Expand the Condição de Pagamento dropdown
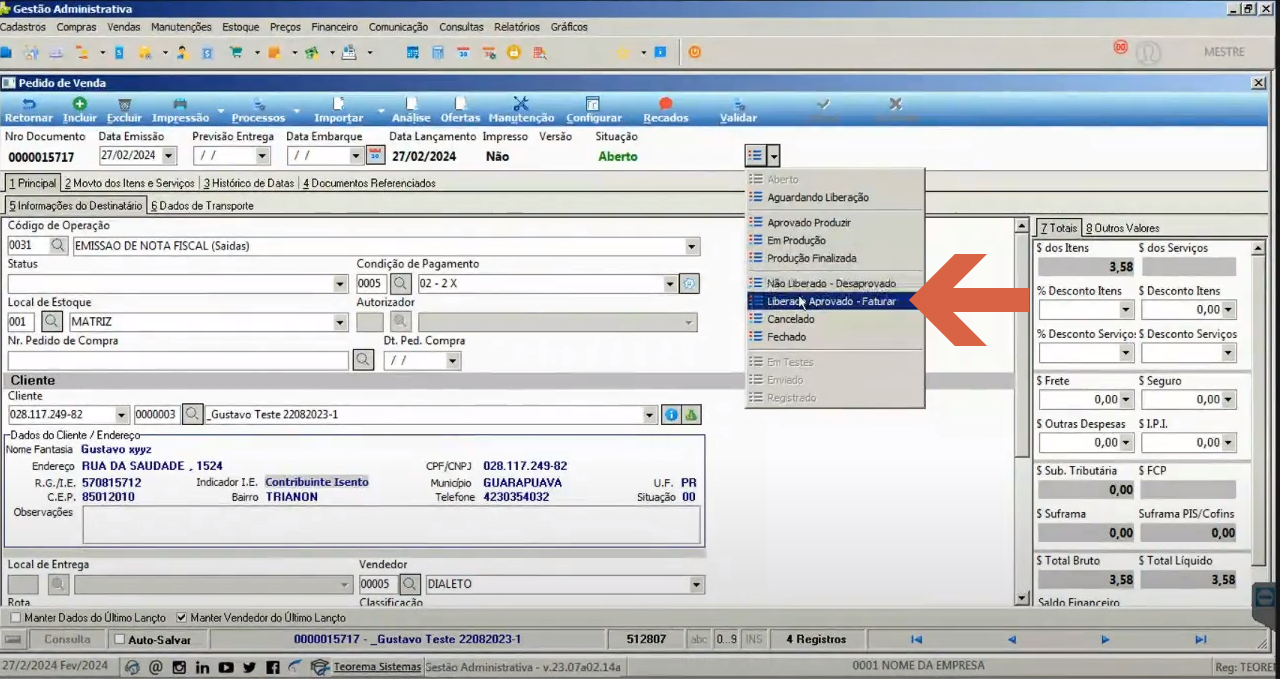The height and width of the screenshot is (679, 1280). [671, 284]
